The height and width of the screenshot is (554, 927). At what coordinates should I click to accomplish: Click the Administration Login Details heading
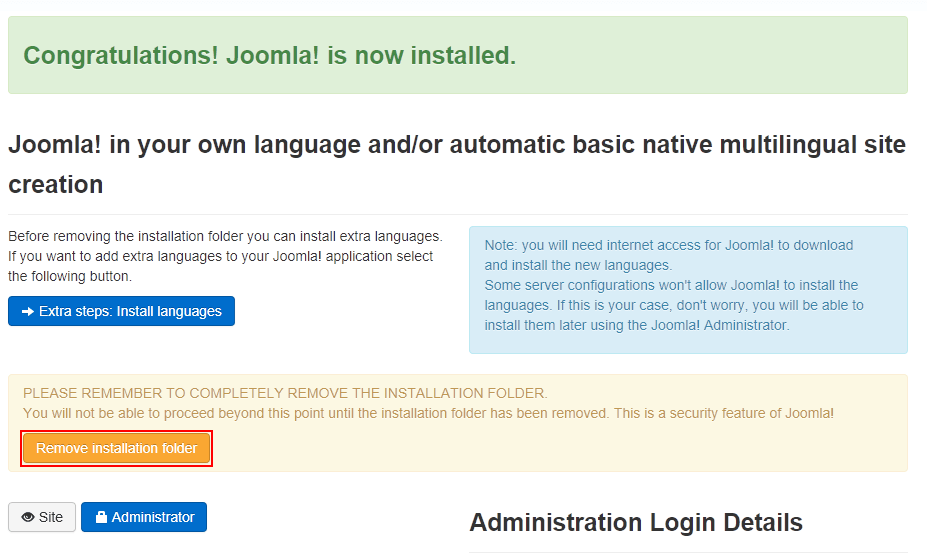click(x=636, y=523)
